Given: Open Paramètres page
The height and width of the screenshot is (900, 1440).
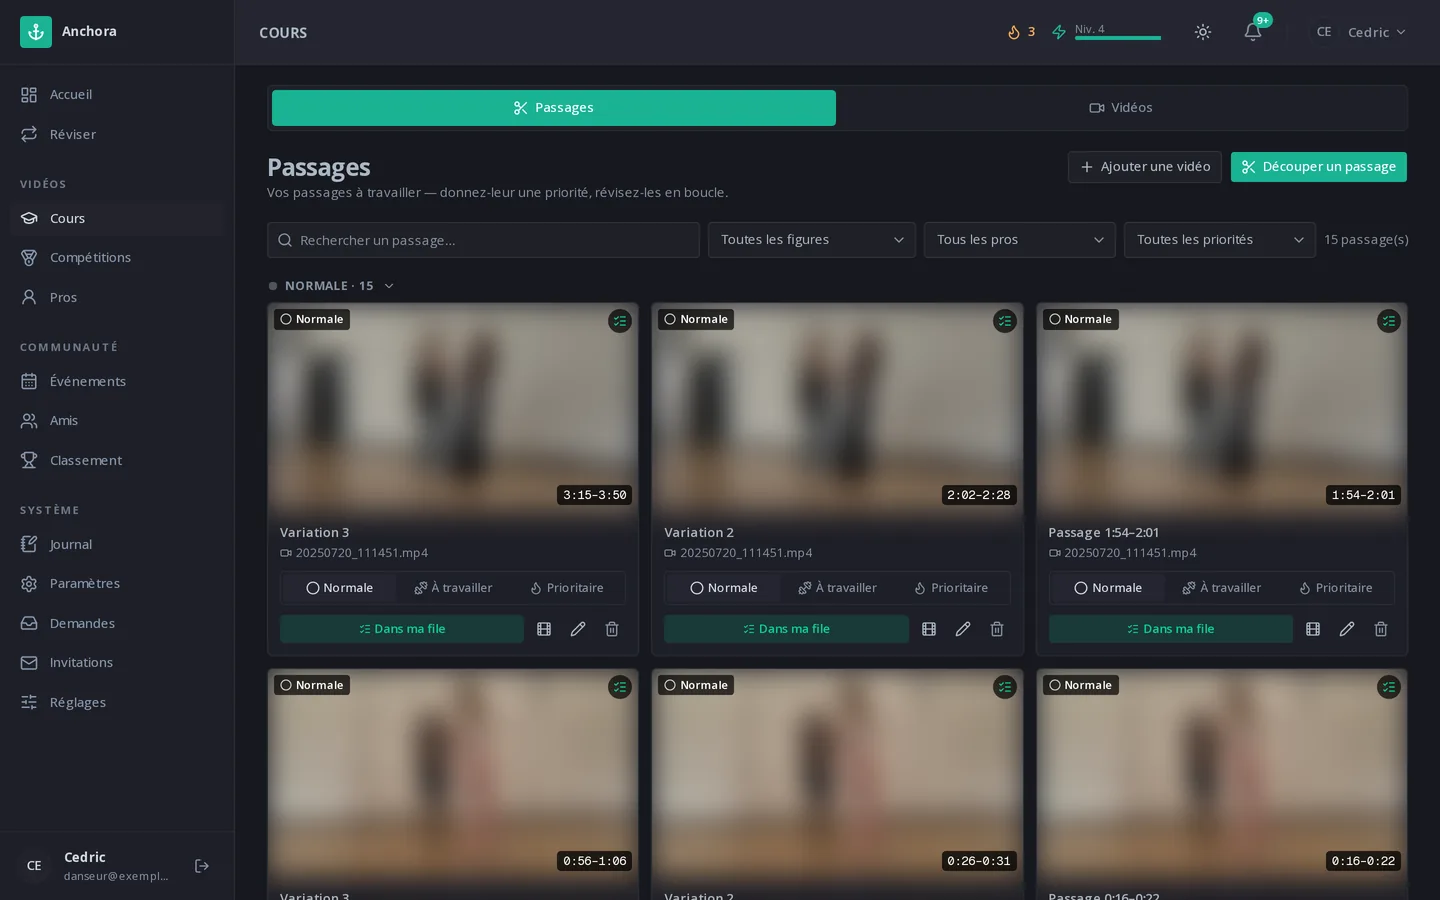Looking at the screenshot, I should coord(117,584).
